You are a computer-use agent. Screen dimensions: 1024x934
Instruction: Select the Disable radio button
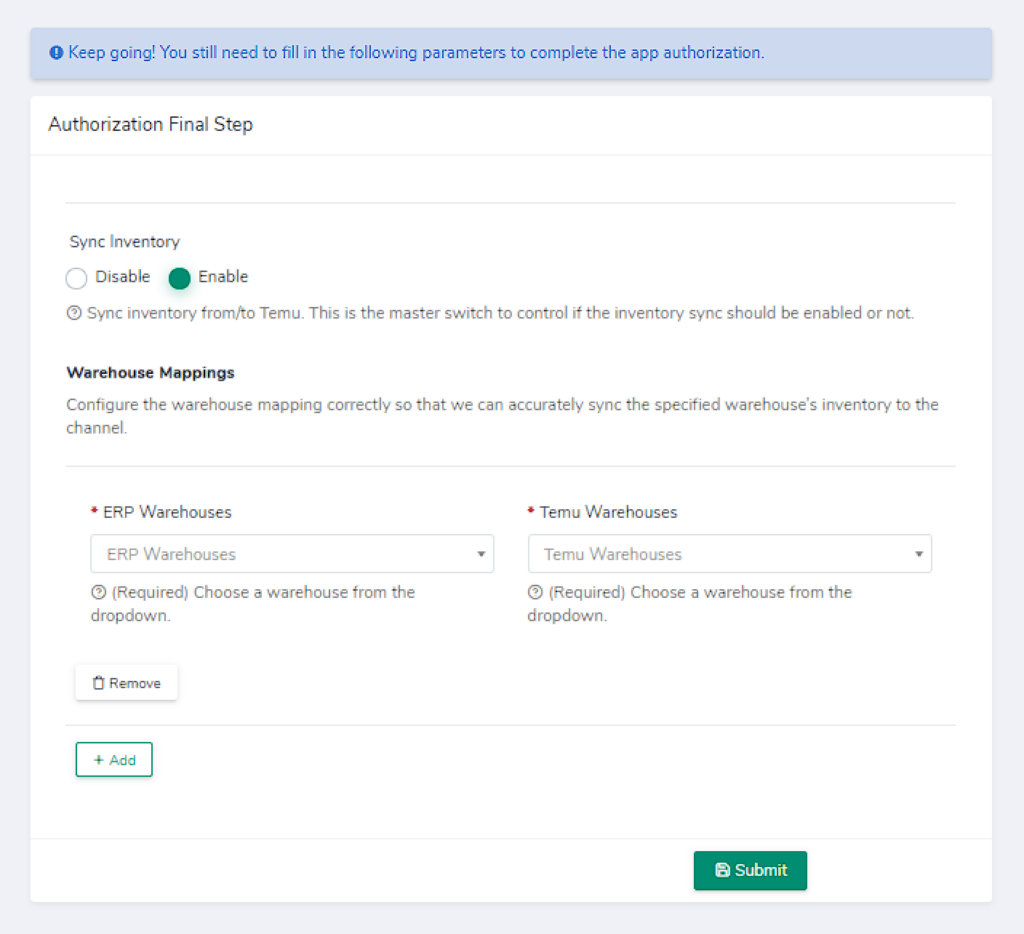[76, 278]
